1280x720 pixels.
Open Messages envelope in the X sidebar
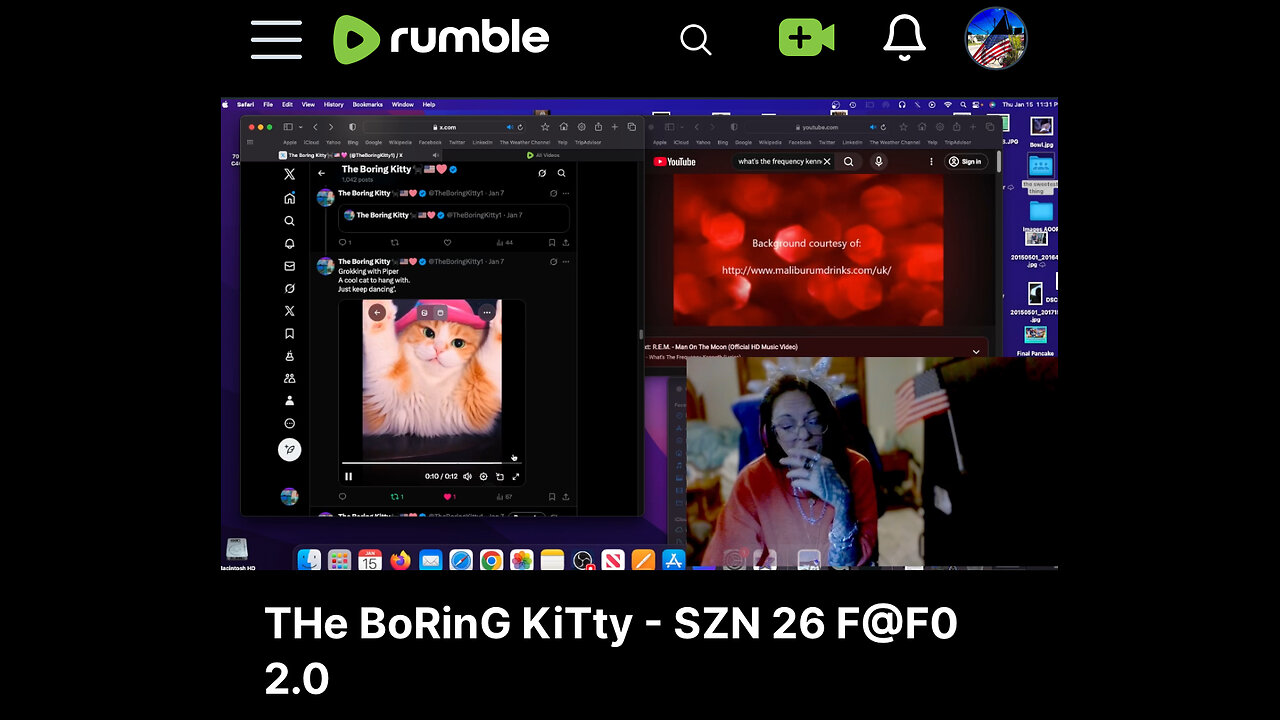click(289, 266)
